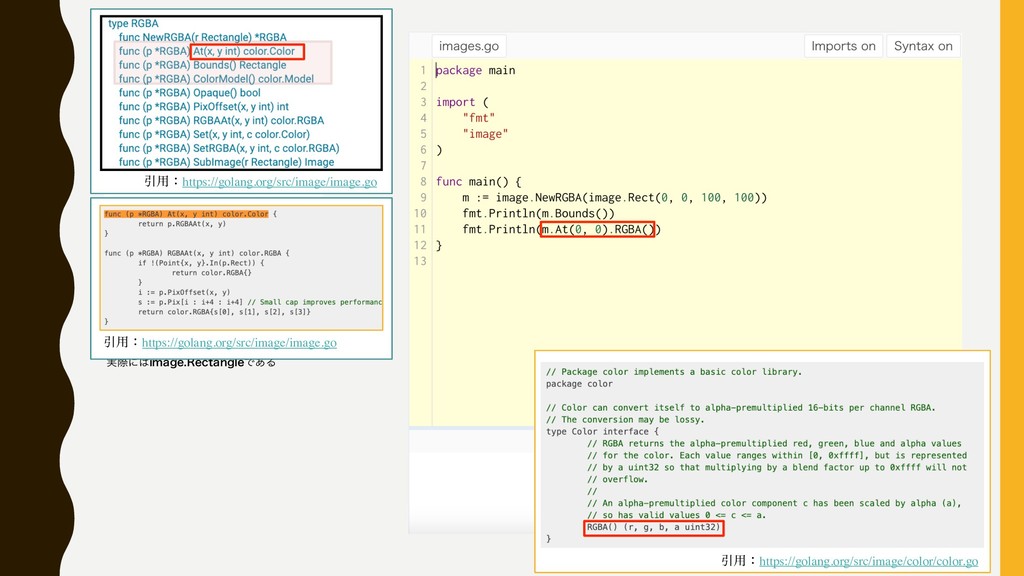Toggle the Syntax on button
Image resolution: width=1024 pixels, height=576 pixels.
click(923, 46)
